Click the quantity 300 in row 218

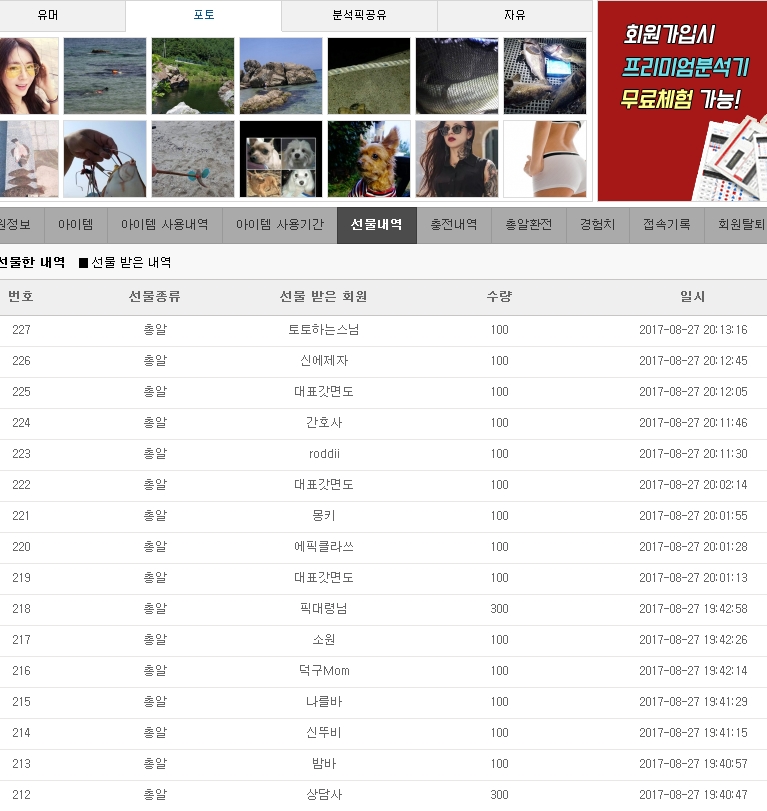pyautogui.click(x=500, y=609)
